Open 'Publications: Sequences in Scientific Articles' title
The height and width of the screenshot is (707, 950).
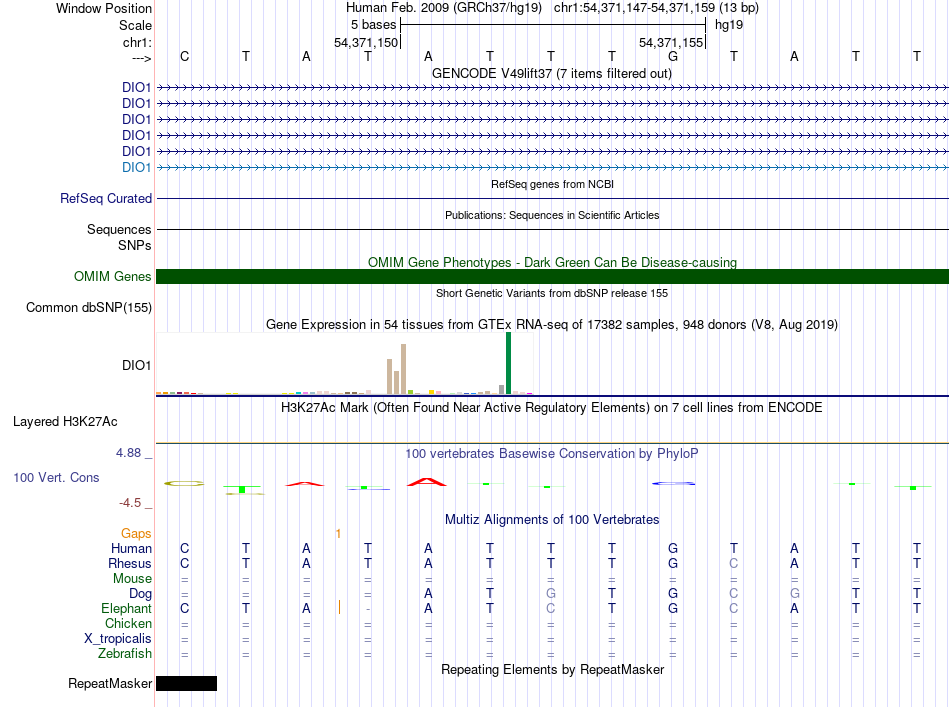[552, 215]
